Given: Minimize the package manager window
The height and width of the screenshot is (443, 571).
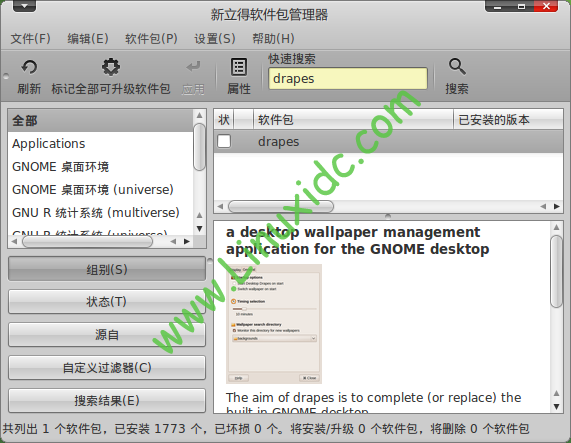Looking at the screenshot, I should pos(497,6).
